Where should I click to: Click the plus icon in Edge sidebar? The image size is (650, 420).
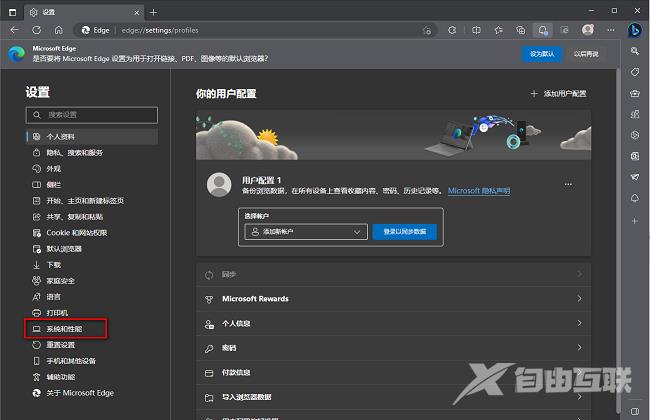(x=632, y=219)
